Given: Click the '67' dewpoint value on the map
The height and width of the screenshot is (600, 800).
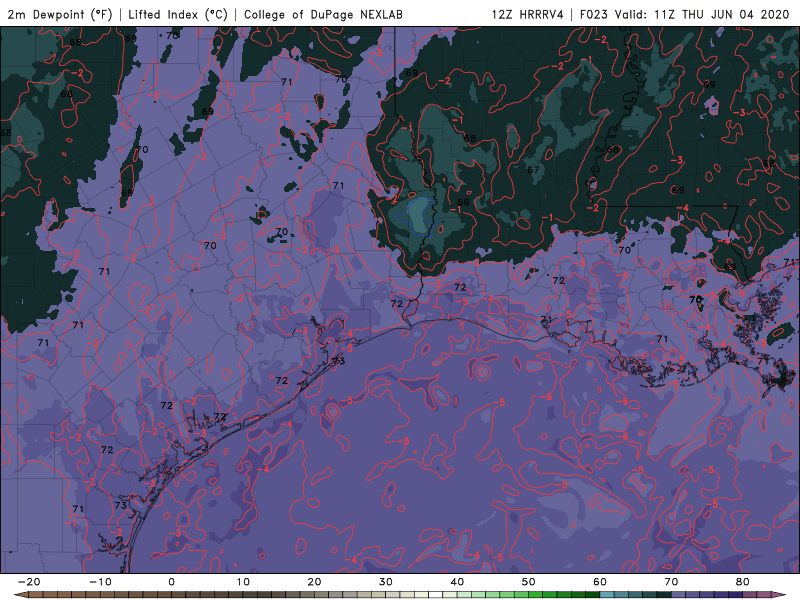Looking at the screenshot, I should [x=533, y=169].
